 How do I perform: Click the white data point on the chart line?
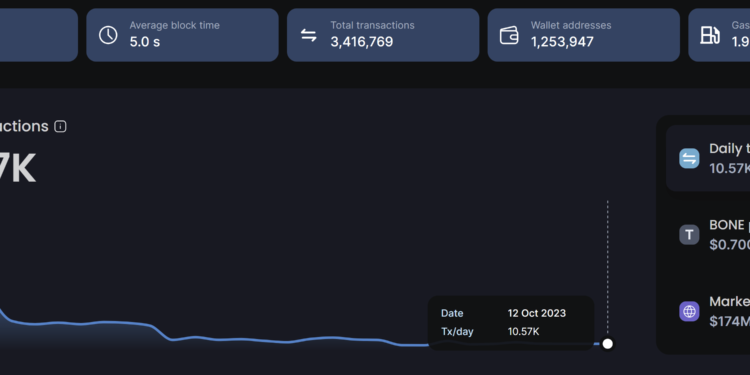coord(607,343)
